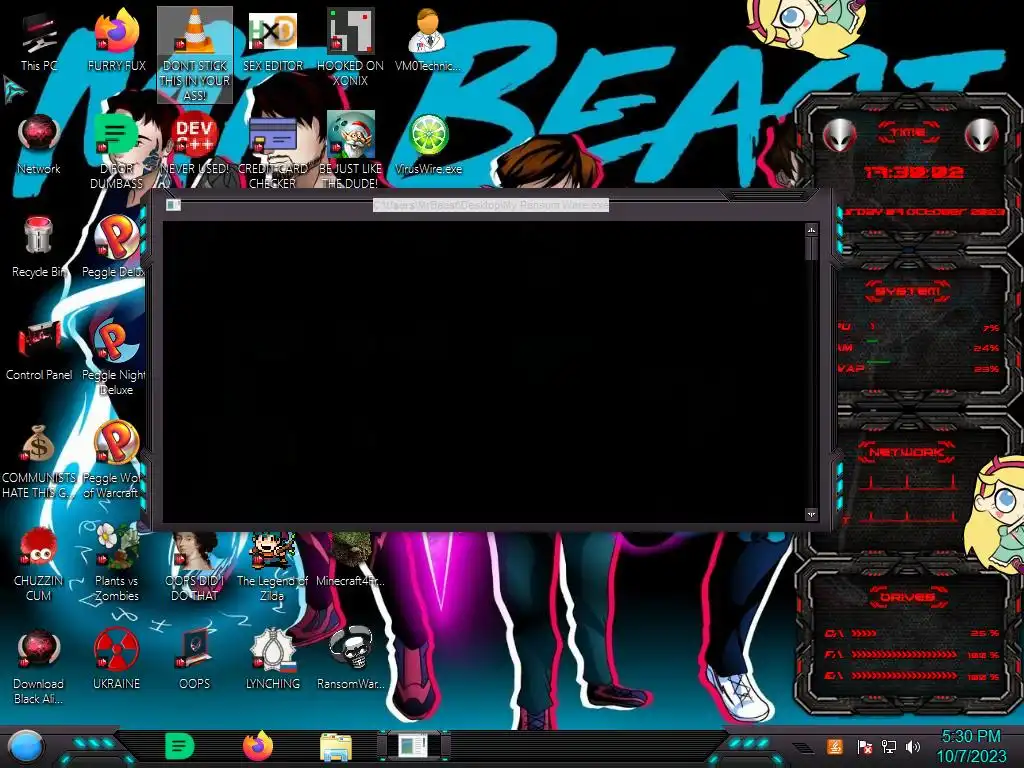Open the Control Panel desktop icon
This screenshot has height=768, width=1024.
[x=39, y=350]
